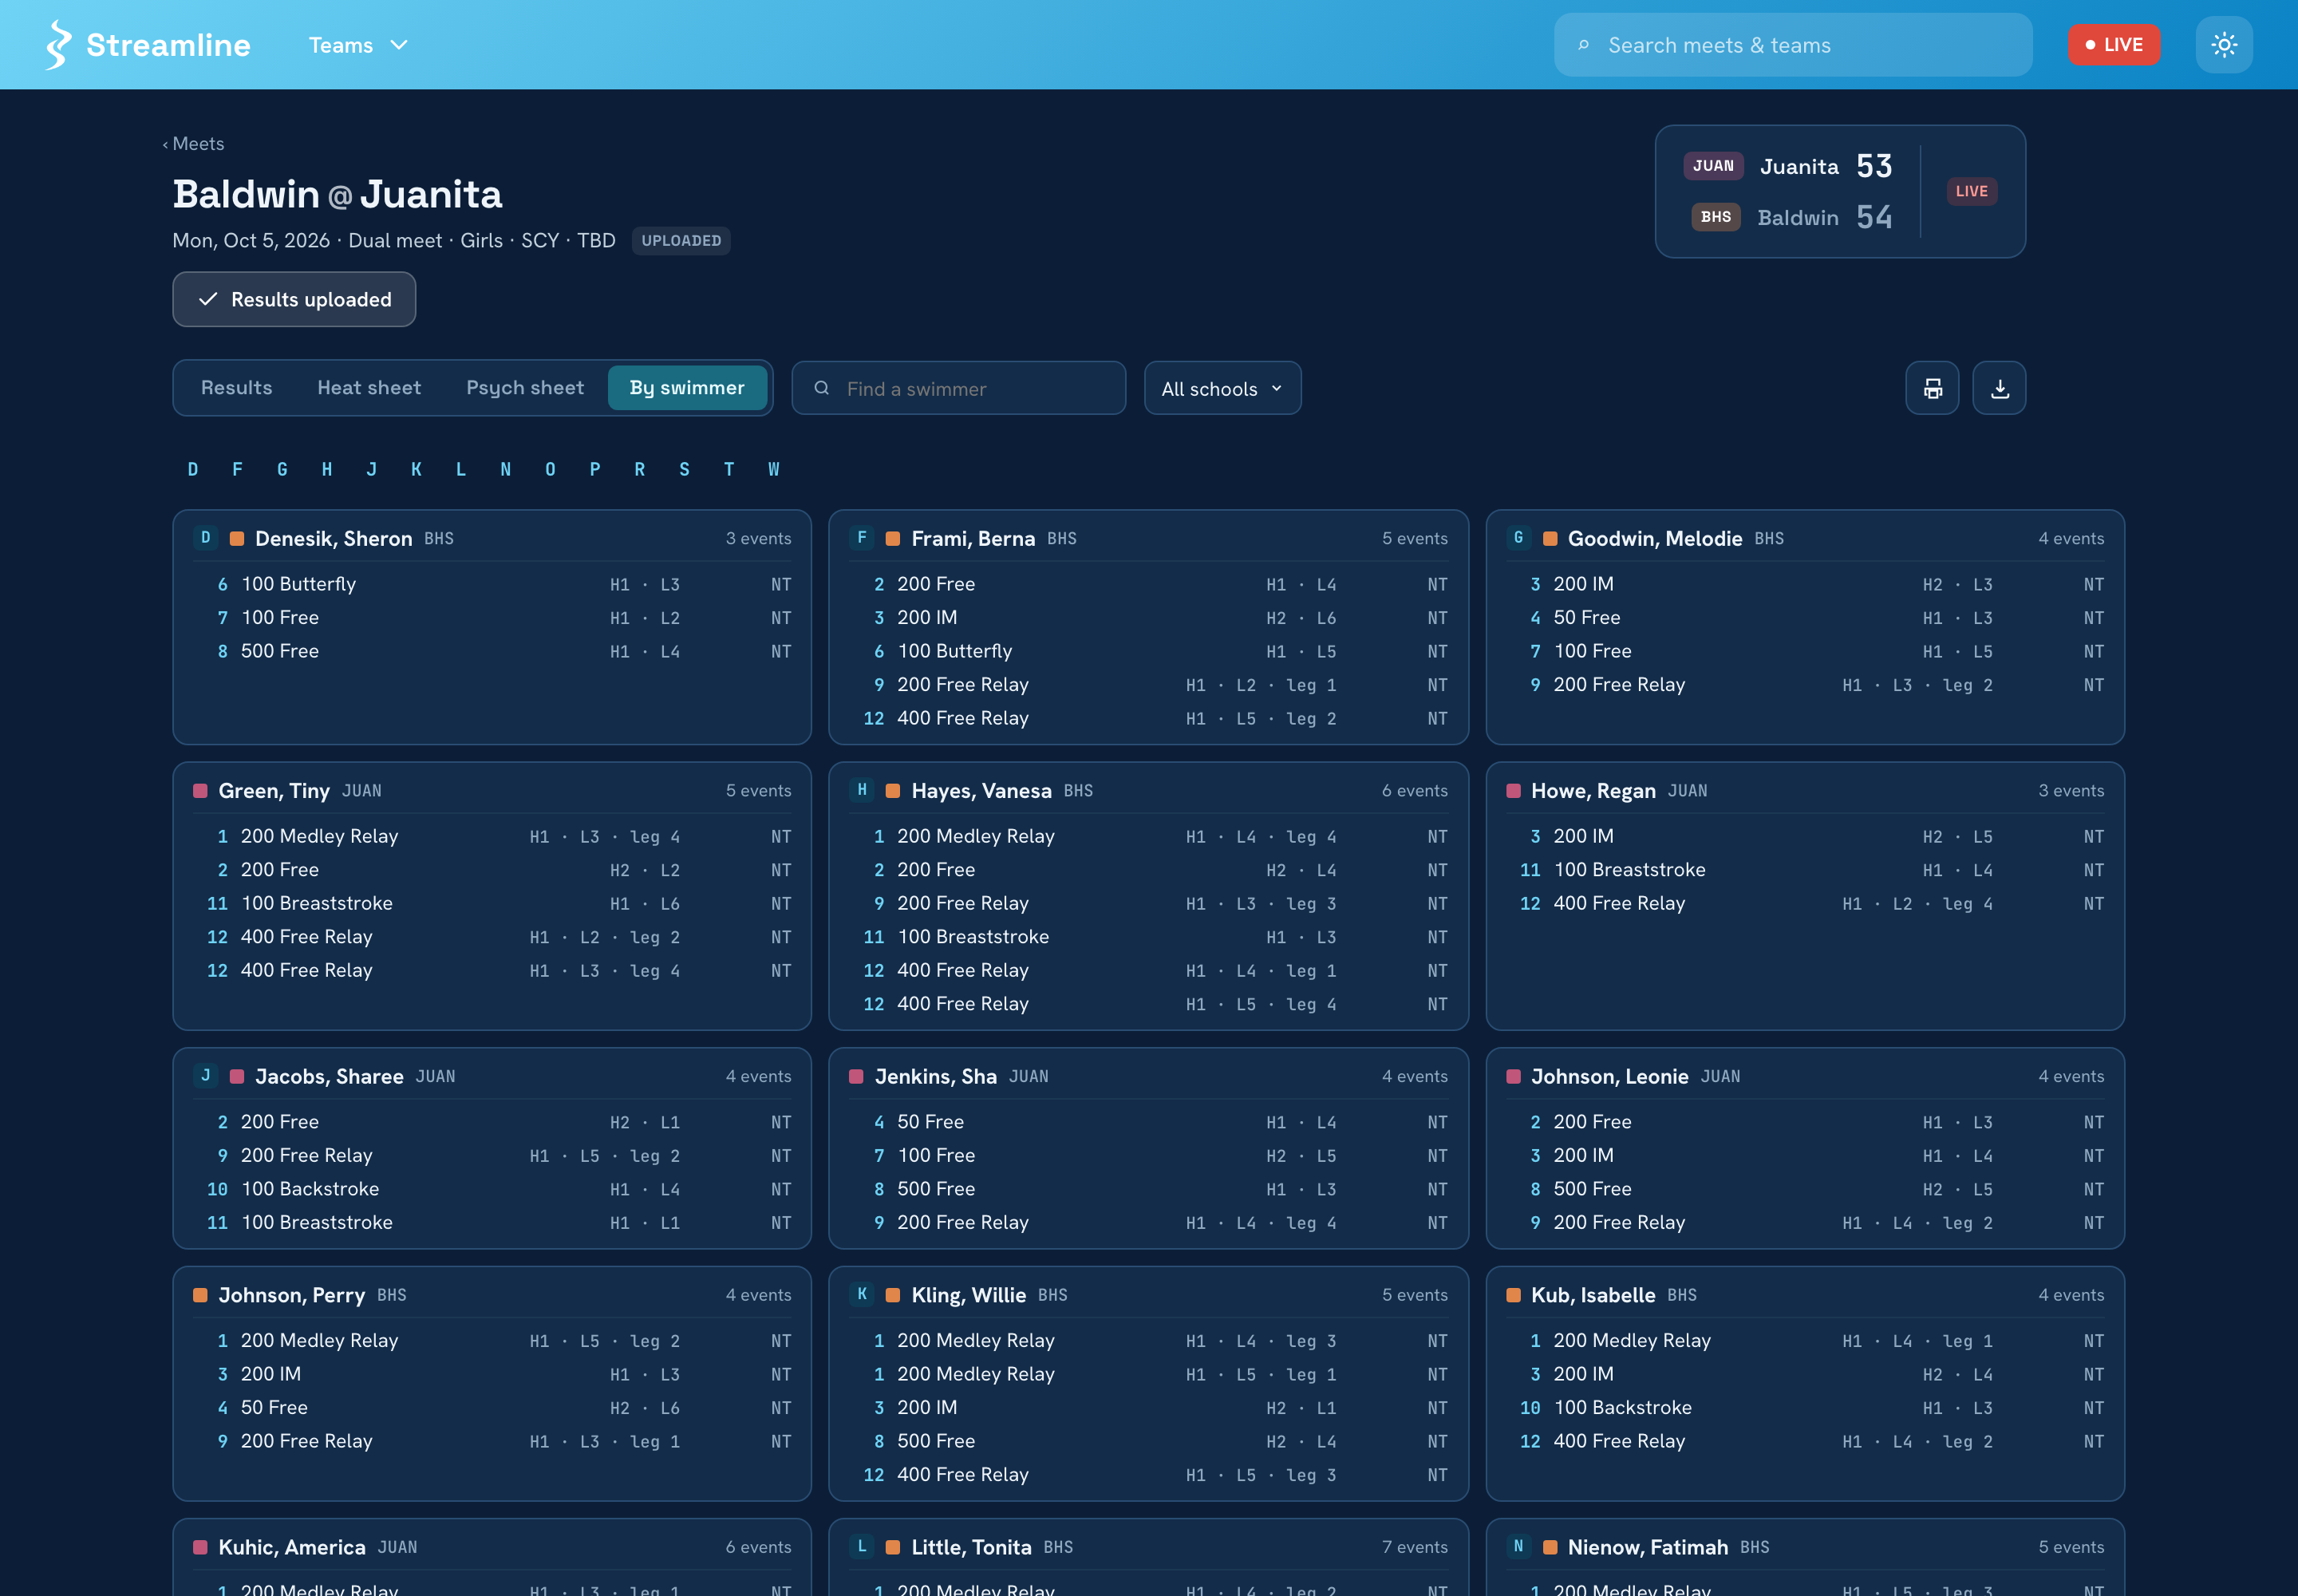Click the pink swatch beside Green, Tiny
2298x1596 pixels.
click(x=200, y=791)
